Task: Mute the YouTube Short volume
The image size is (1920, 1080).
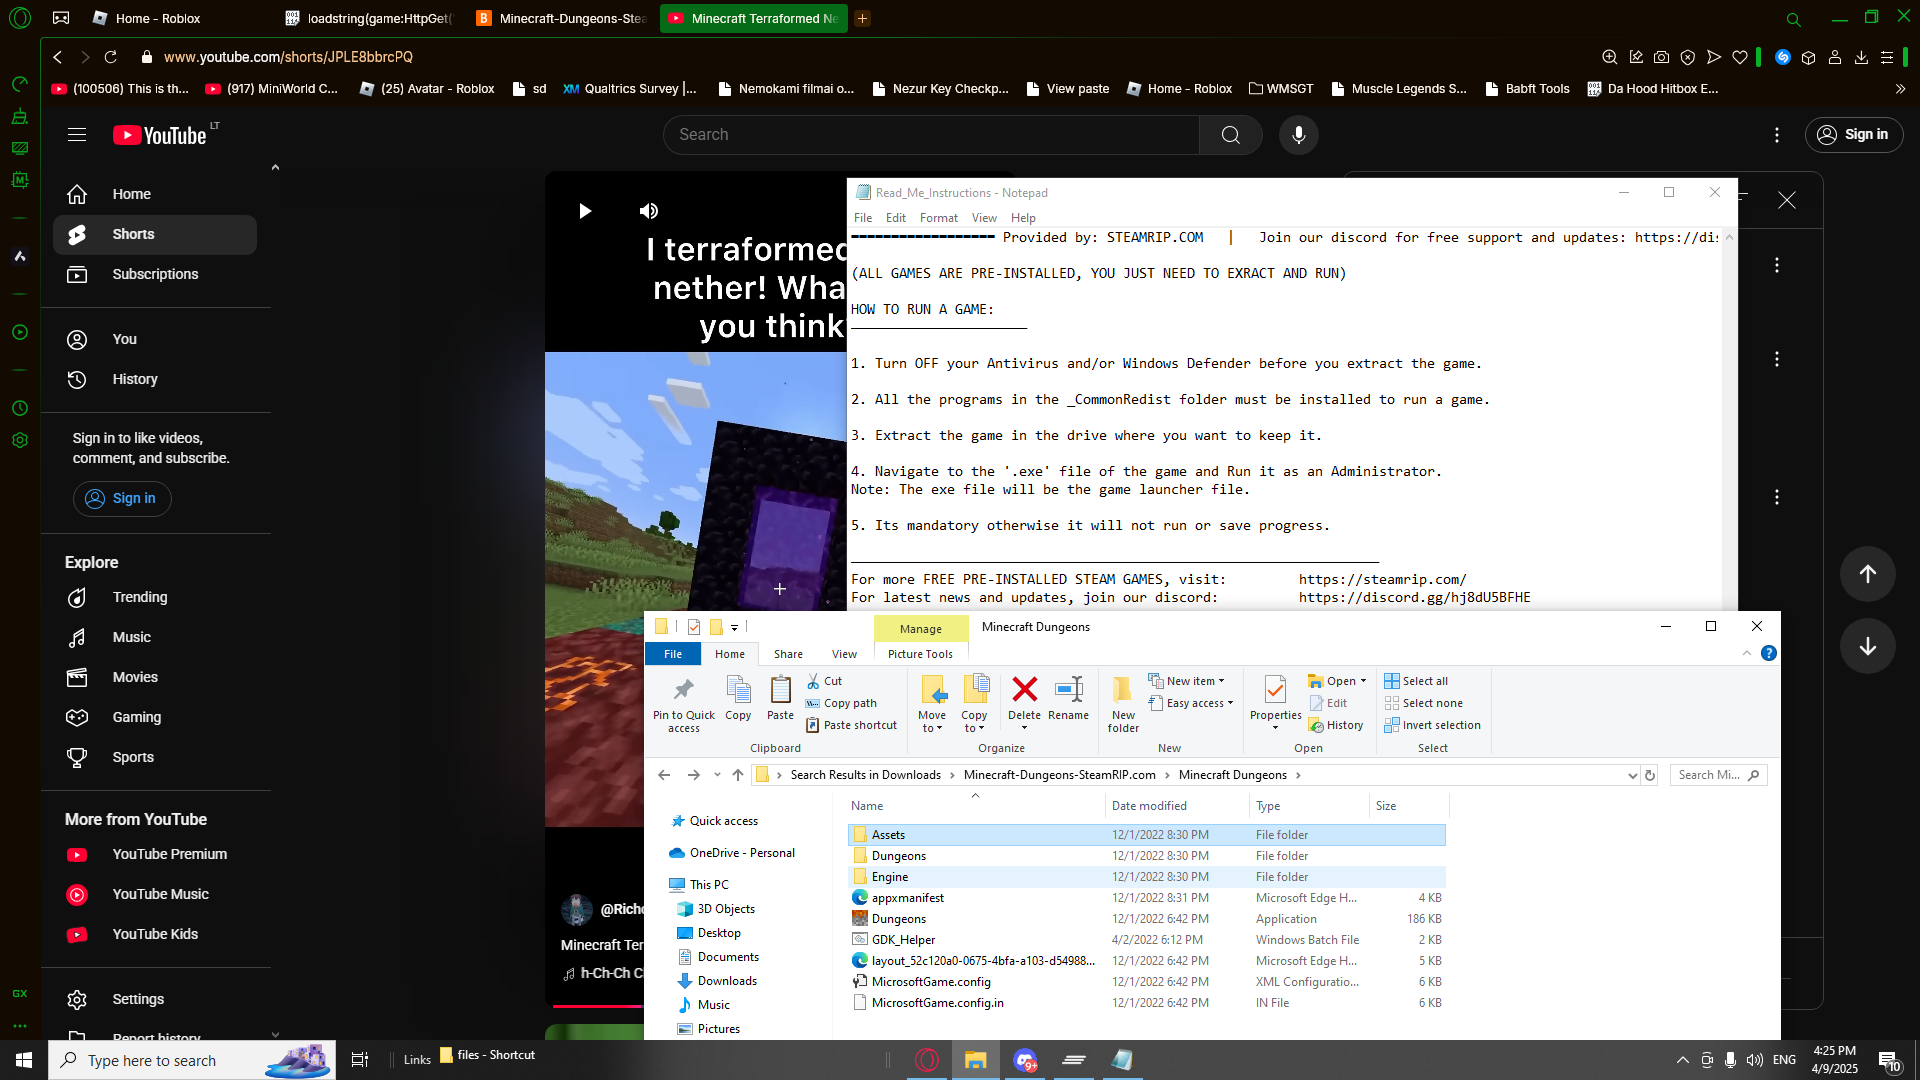Action: tap(649, 211)
